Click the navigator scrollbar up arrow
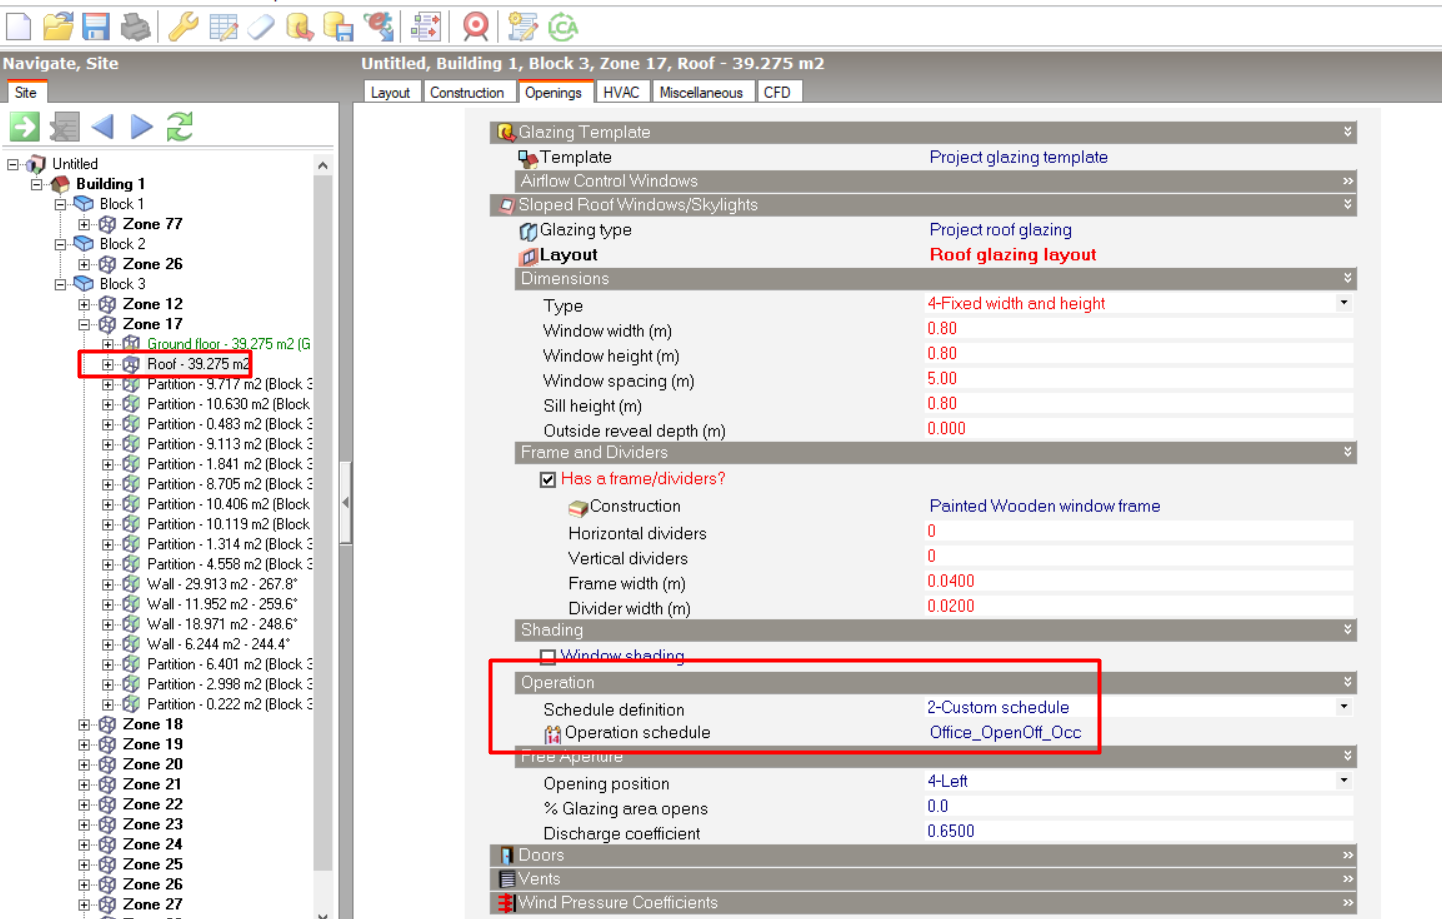Screen dimensions: 1442x919 click(x=322, y=165)
